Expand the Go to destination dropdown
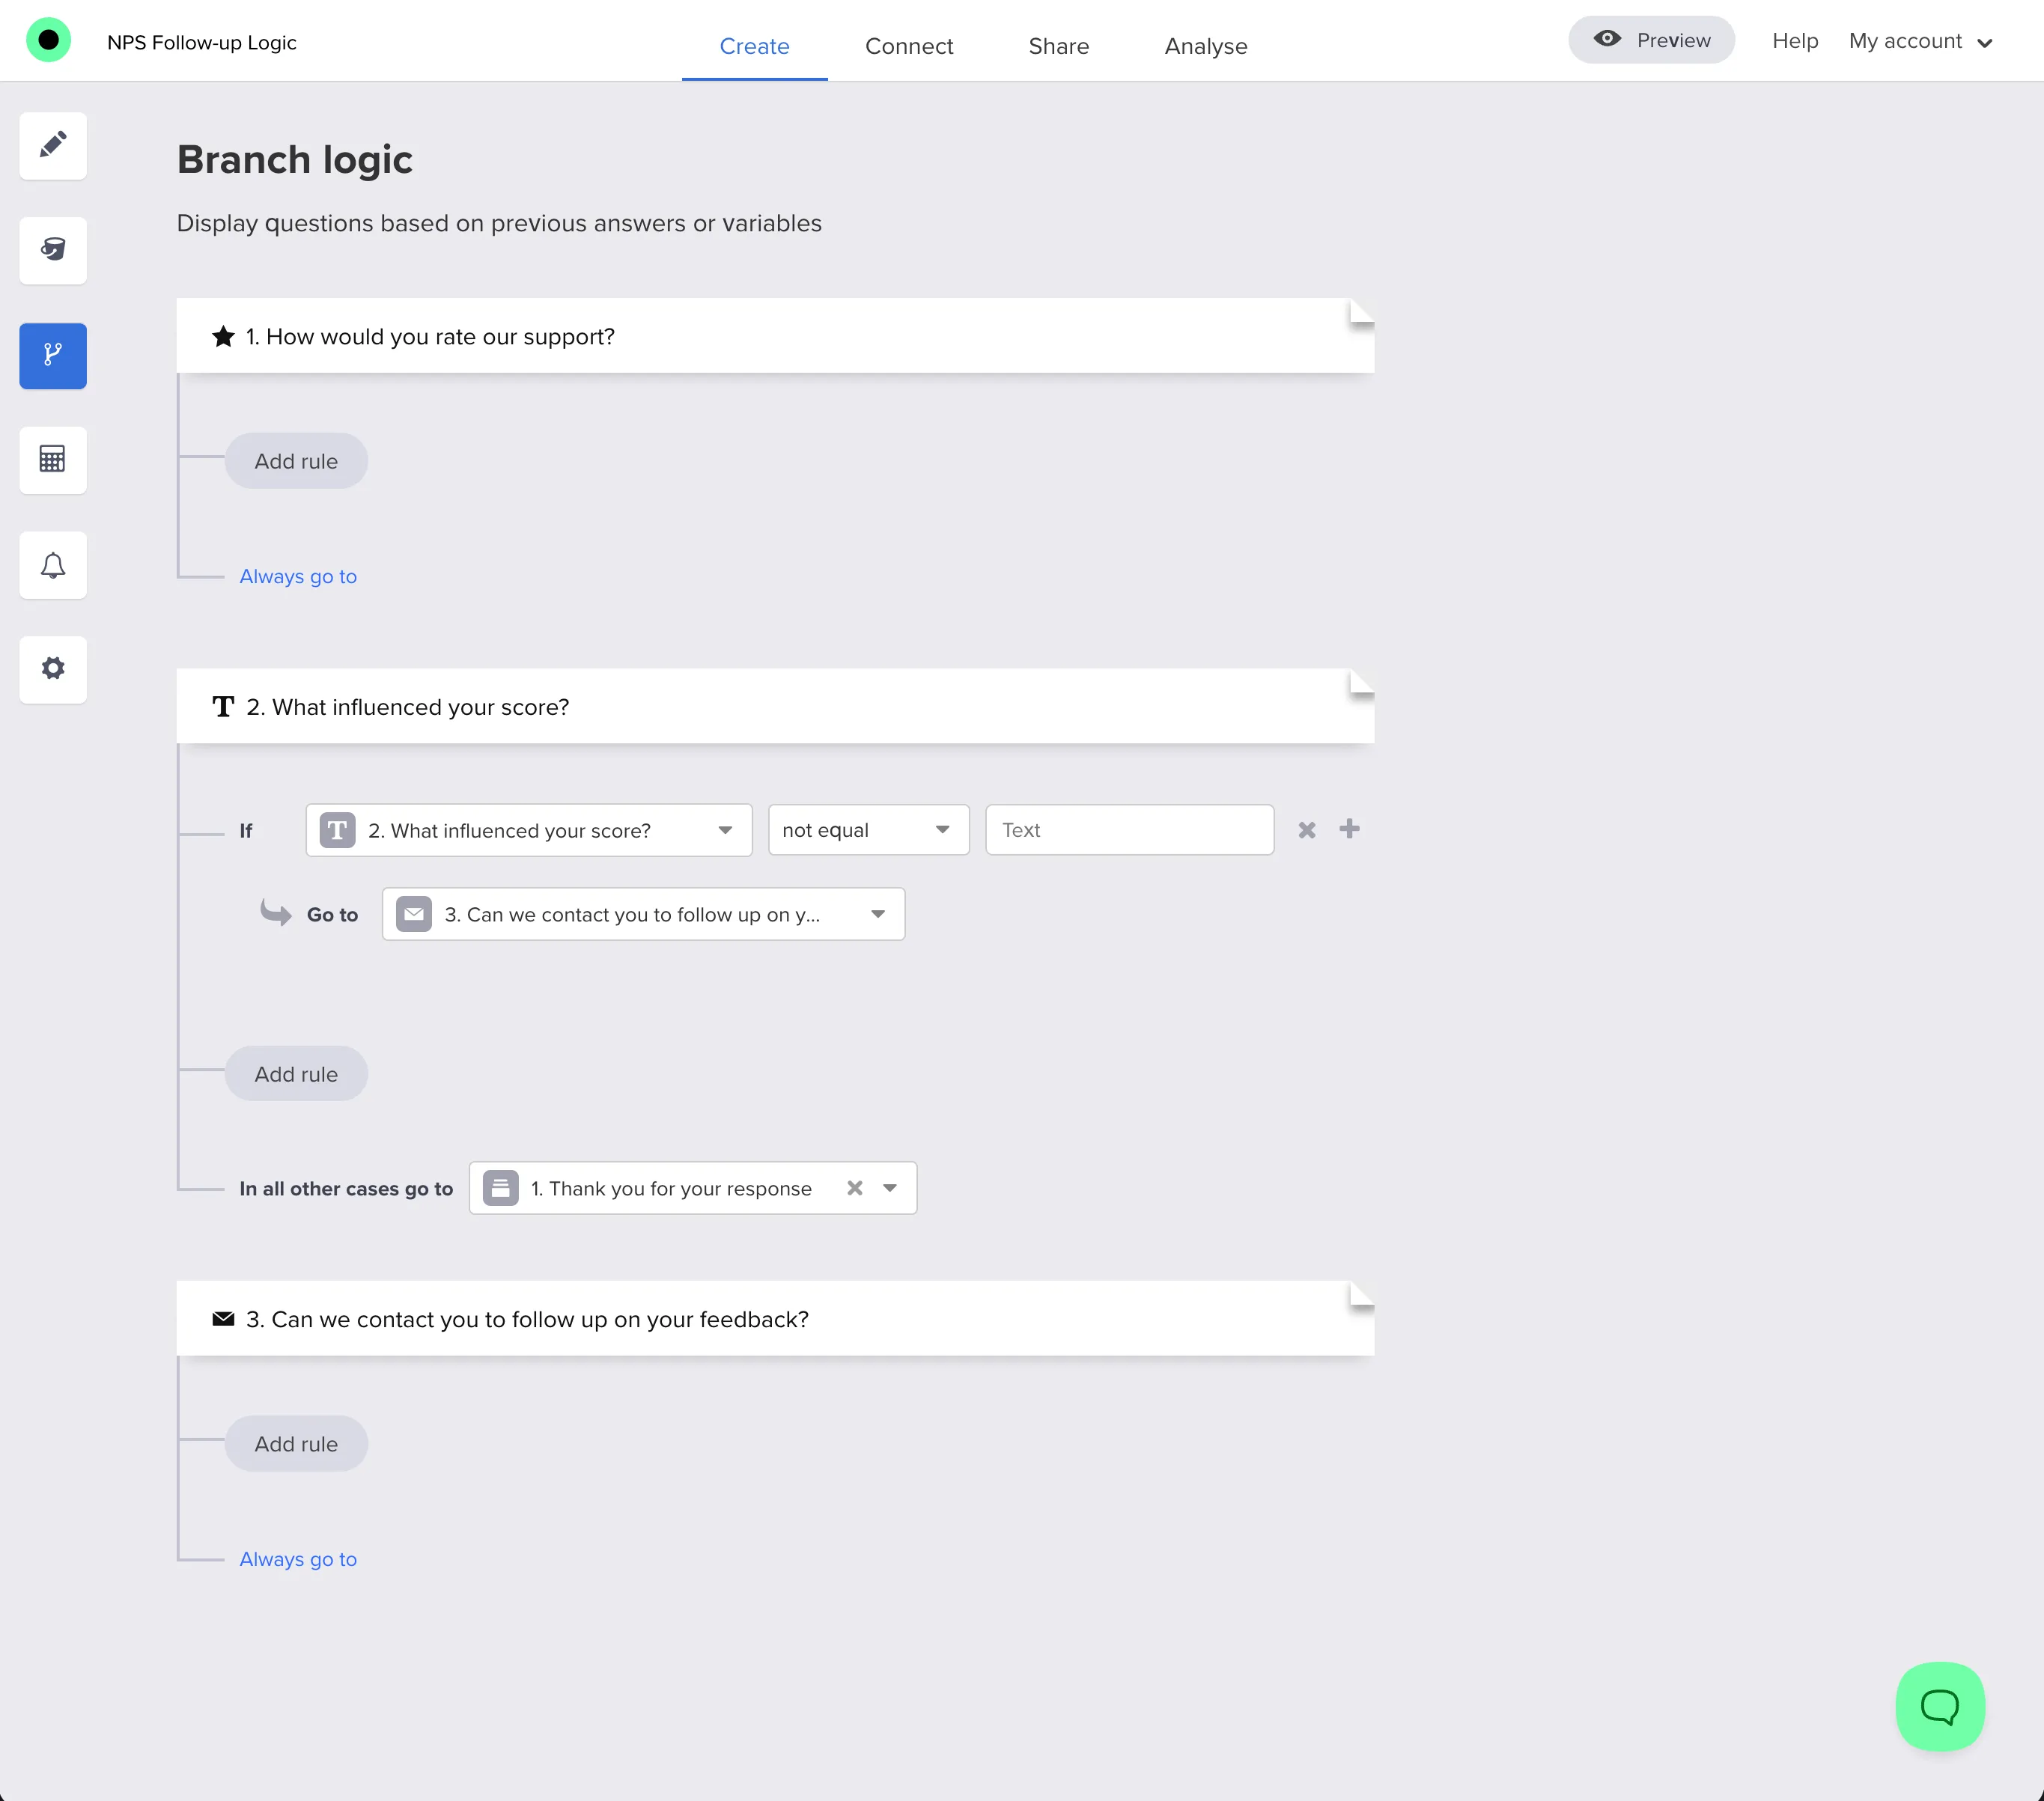The image size is (2044, 1801). (x=642, y=914)
